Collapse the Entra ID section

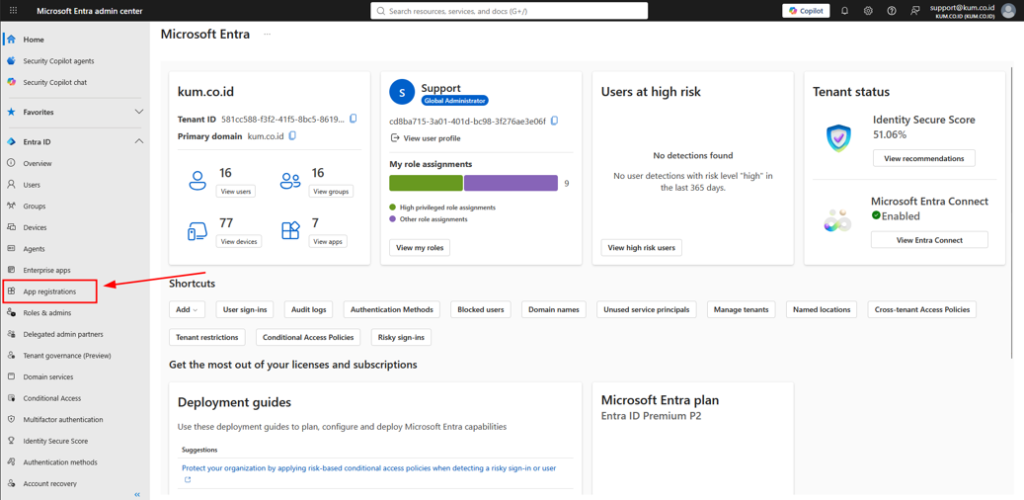[138, 141]
